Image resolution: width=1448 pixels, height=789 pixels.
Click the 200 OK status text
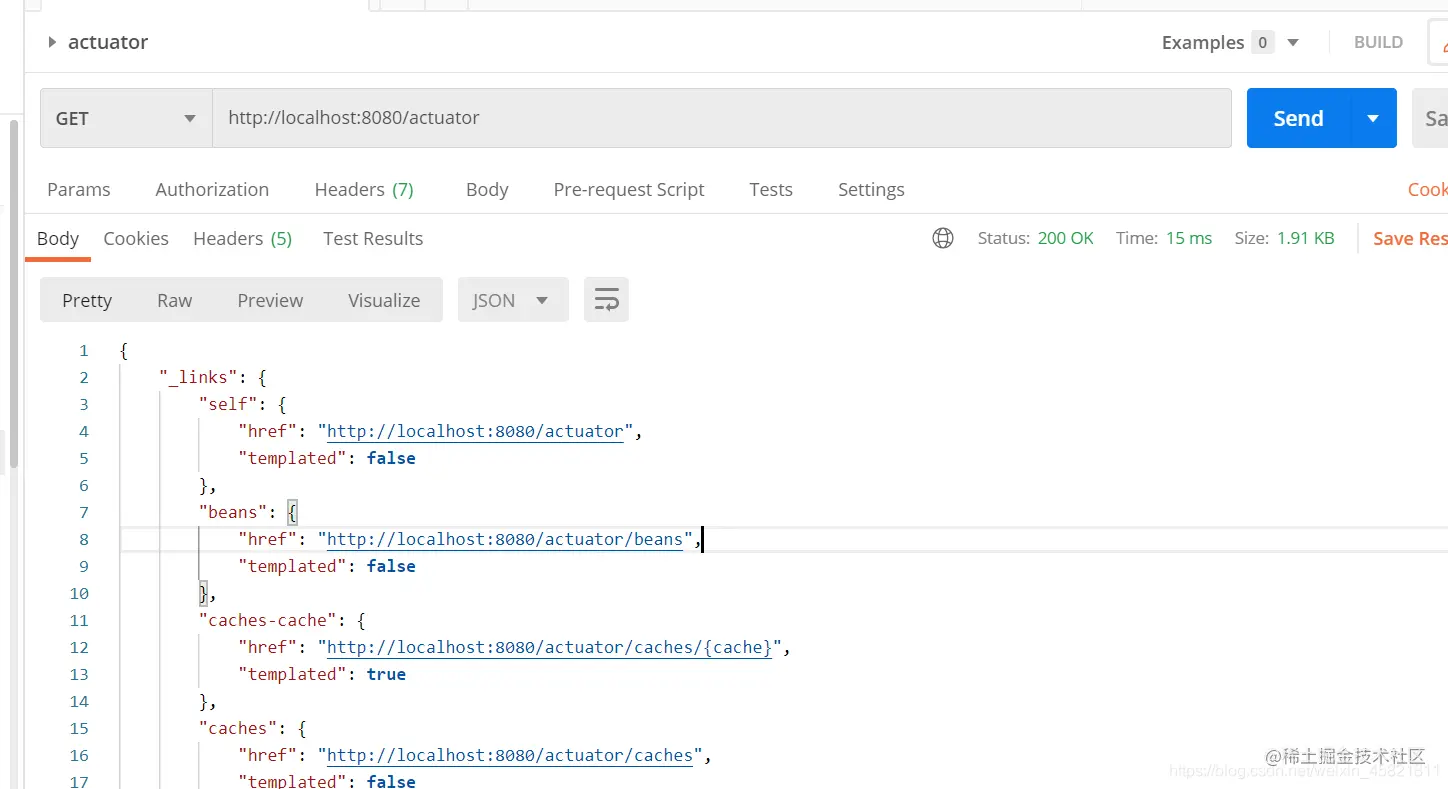pyautogui.click(x=1066, y=238)
